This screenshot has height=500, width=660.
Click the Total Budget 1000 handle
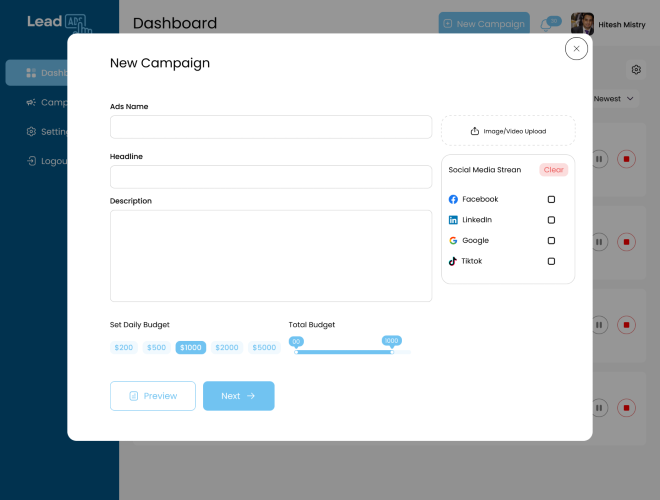coord(392,352)
